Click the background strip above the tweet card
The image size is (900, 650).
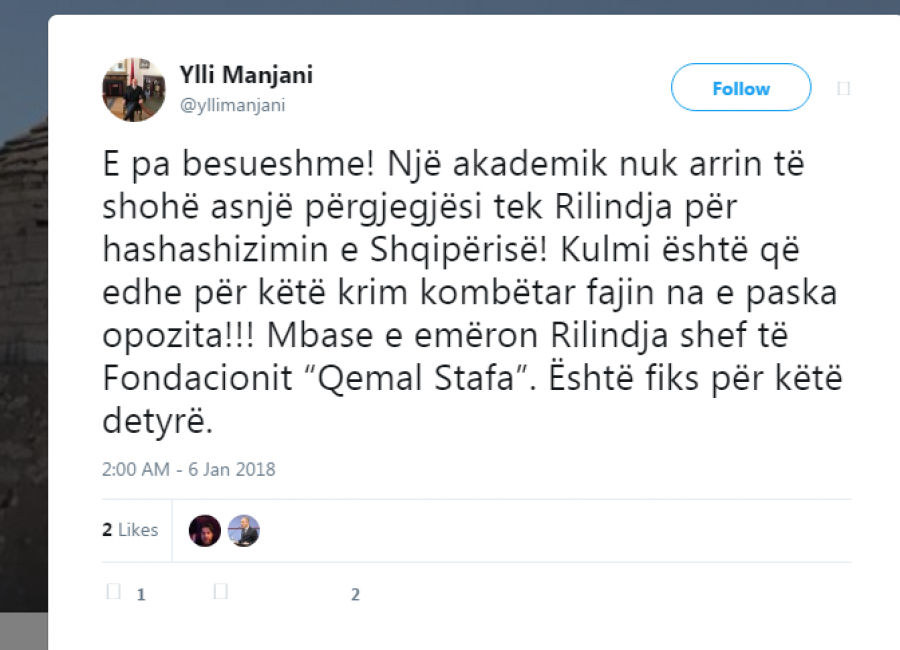pyautogui.click(x=450, y=7)
